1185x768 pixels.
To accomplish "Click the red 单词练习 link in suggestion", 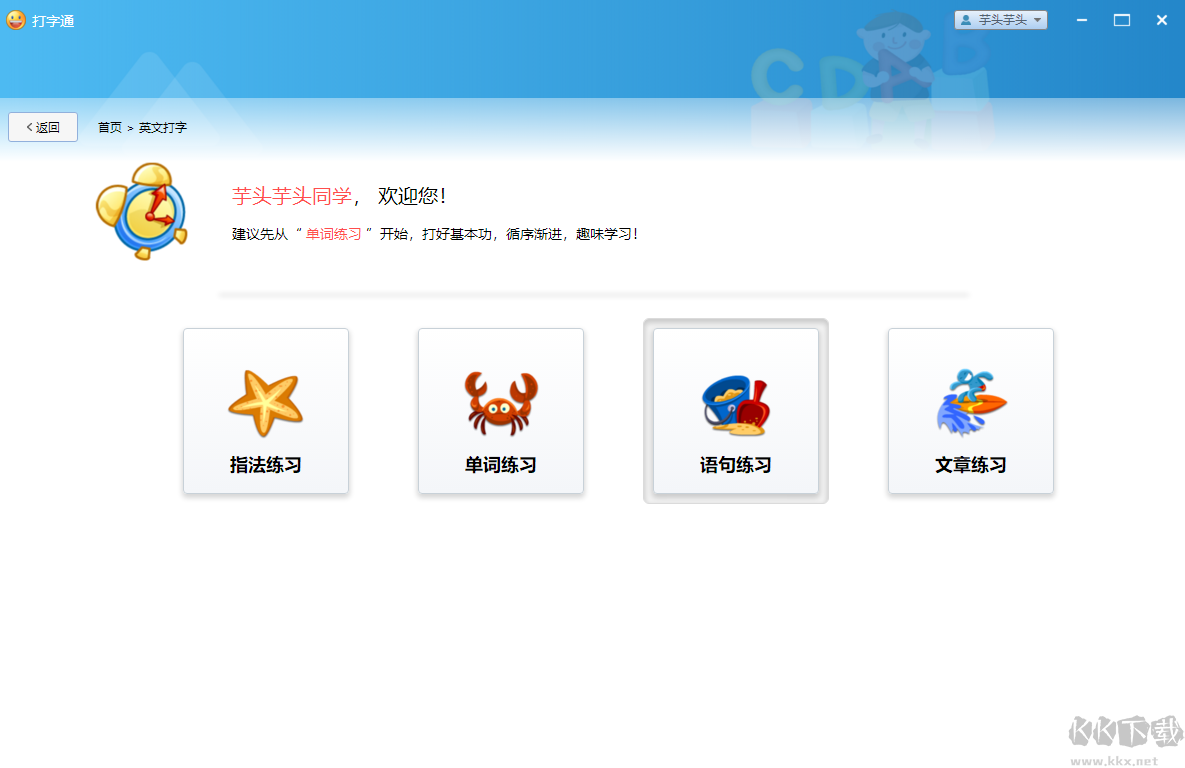I will (333, 234).
